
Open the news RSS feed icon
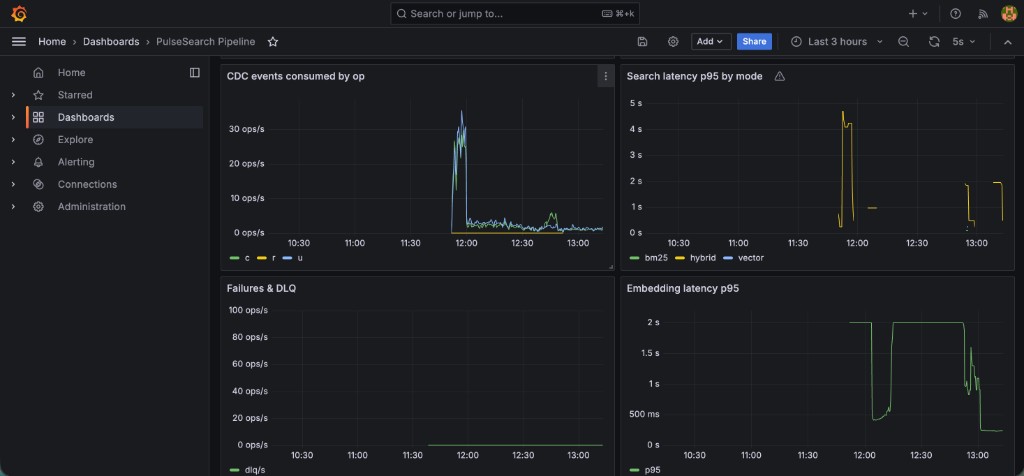[982, 14]
